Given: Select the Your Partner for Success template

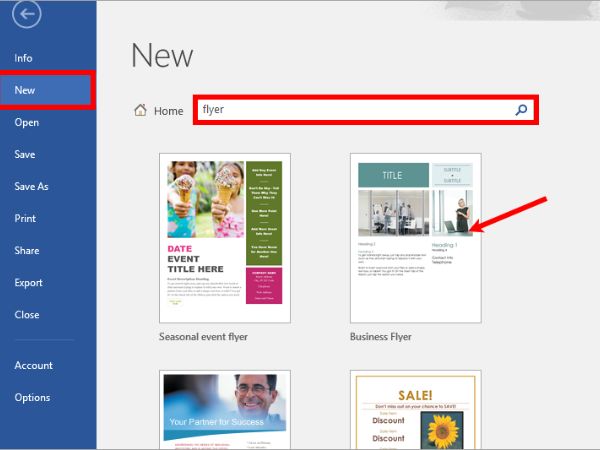Looking at the screenshot, I should [224, 410].
